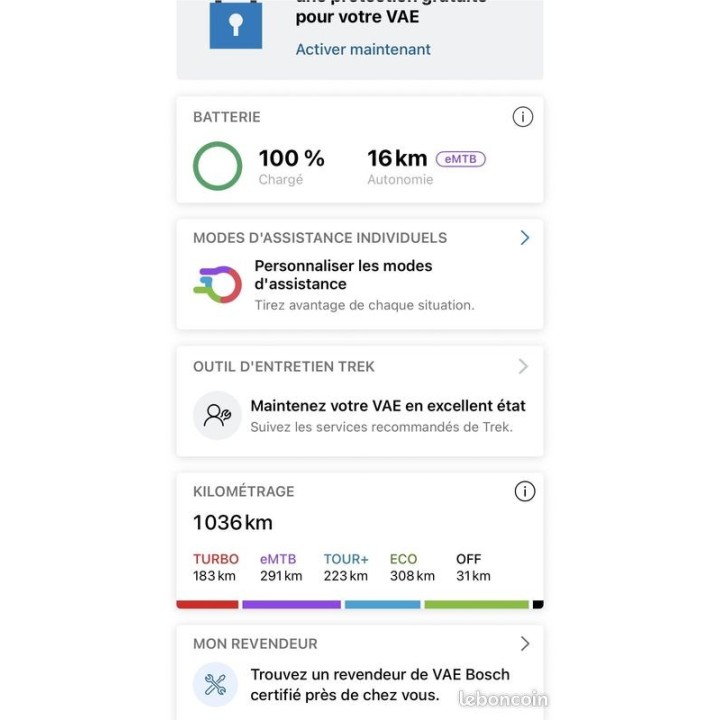
Task: Expand the Outil d'entretien Trek chevron
Action: click(523, 367)
